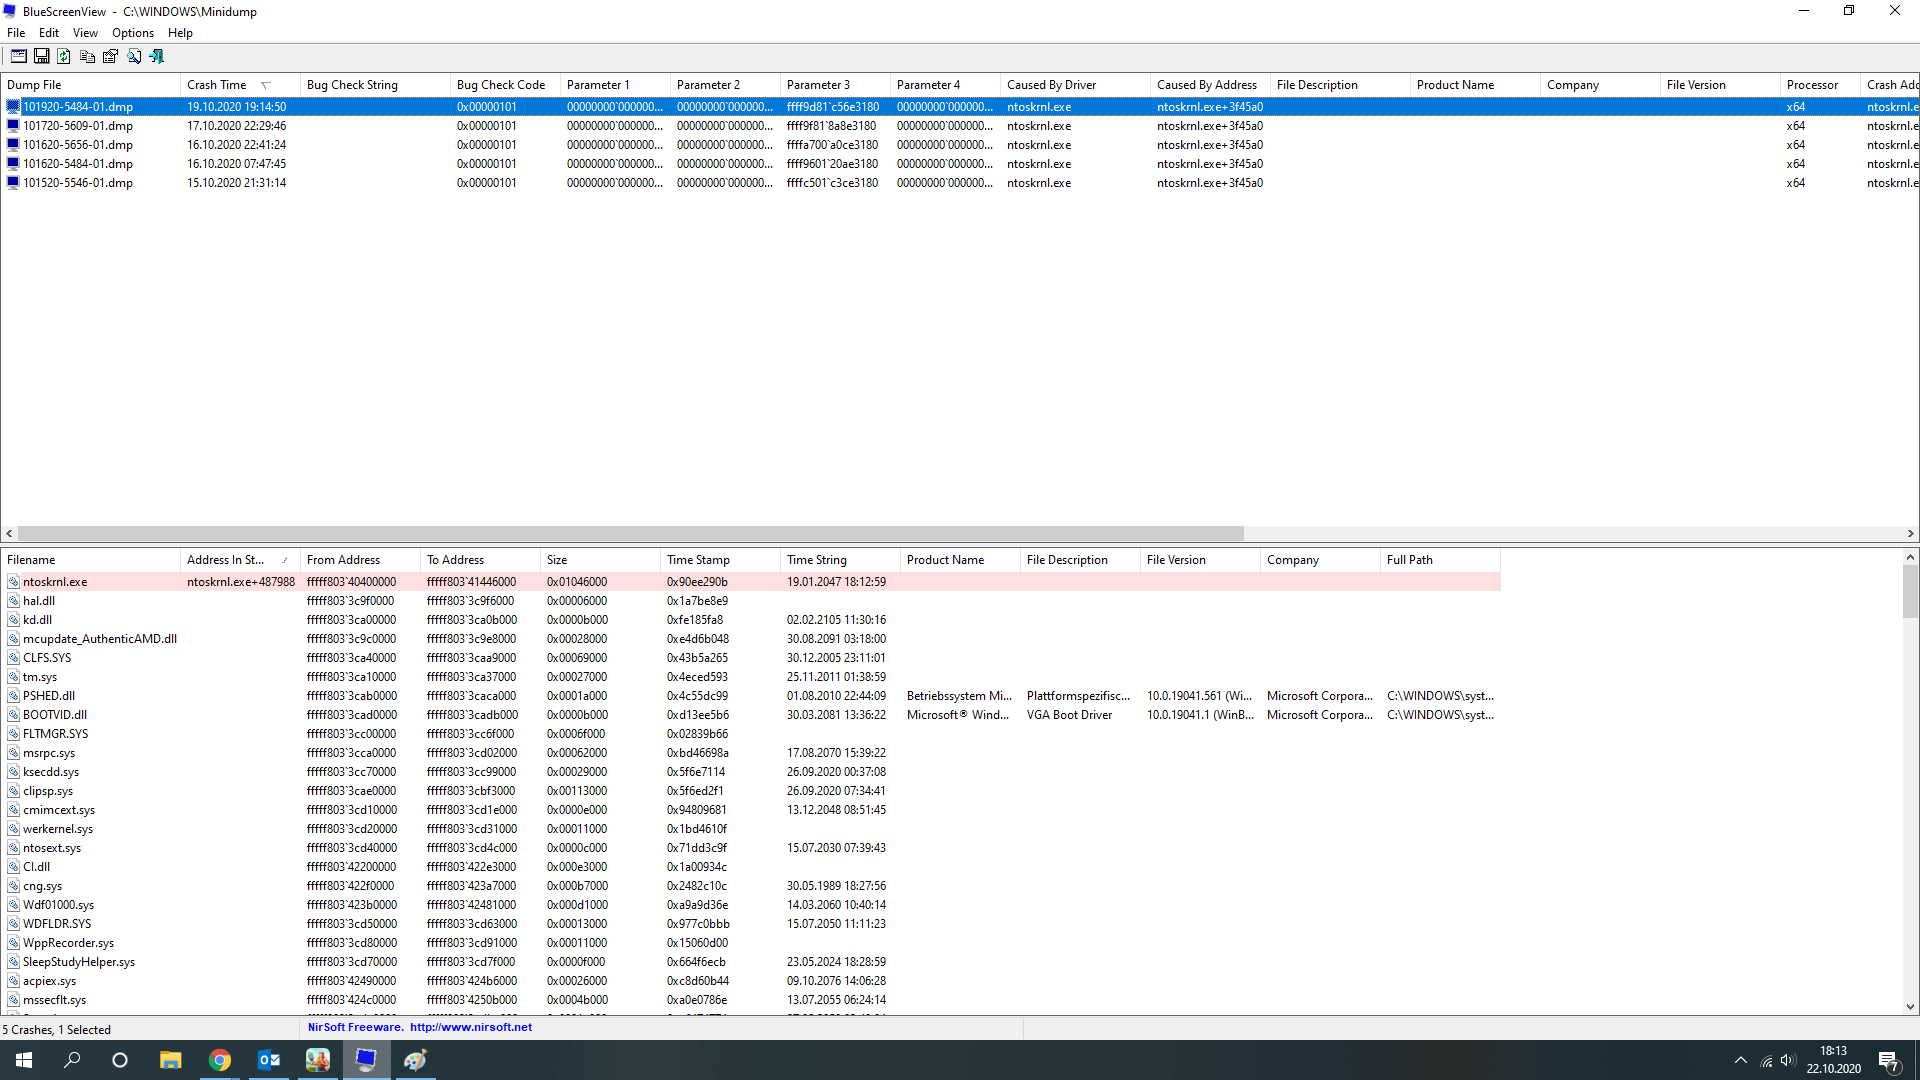Open the Options menu
The image size is (1920, 1080).
pyautogui.click(x=132, y=33)
